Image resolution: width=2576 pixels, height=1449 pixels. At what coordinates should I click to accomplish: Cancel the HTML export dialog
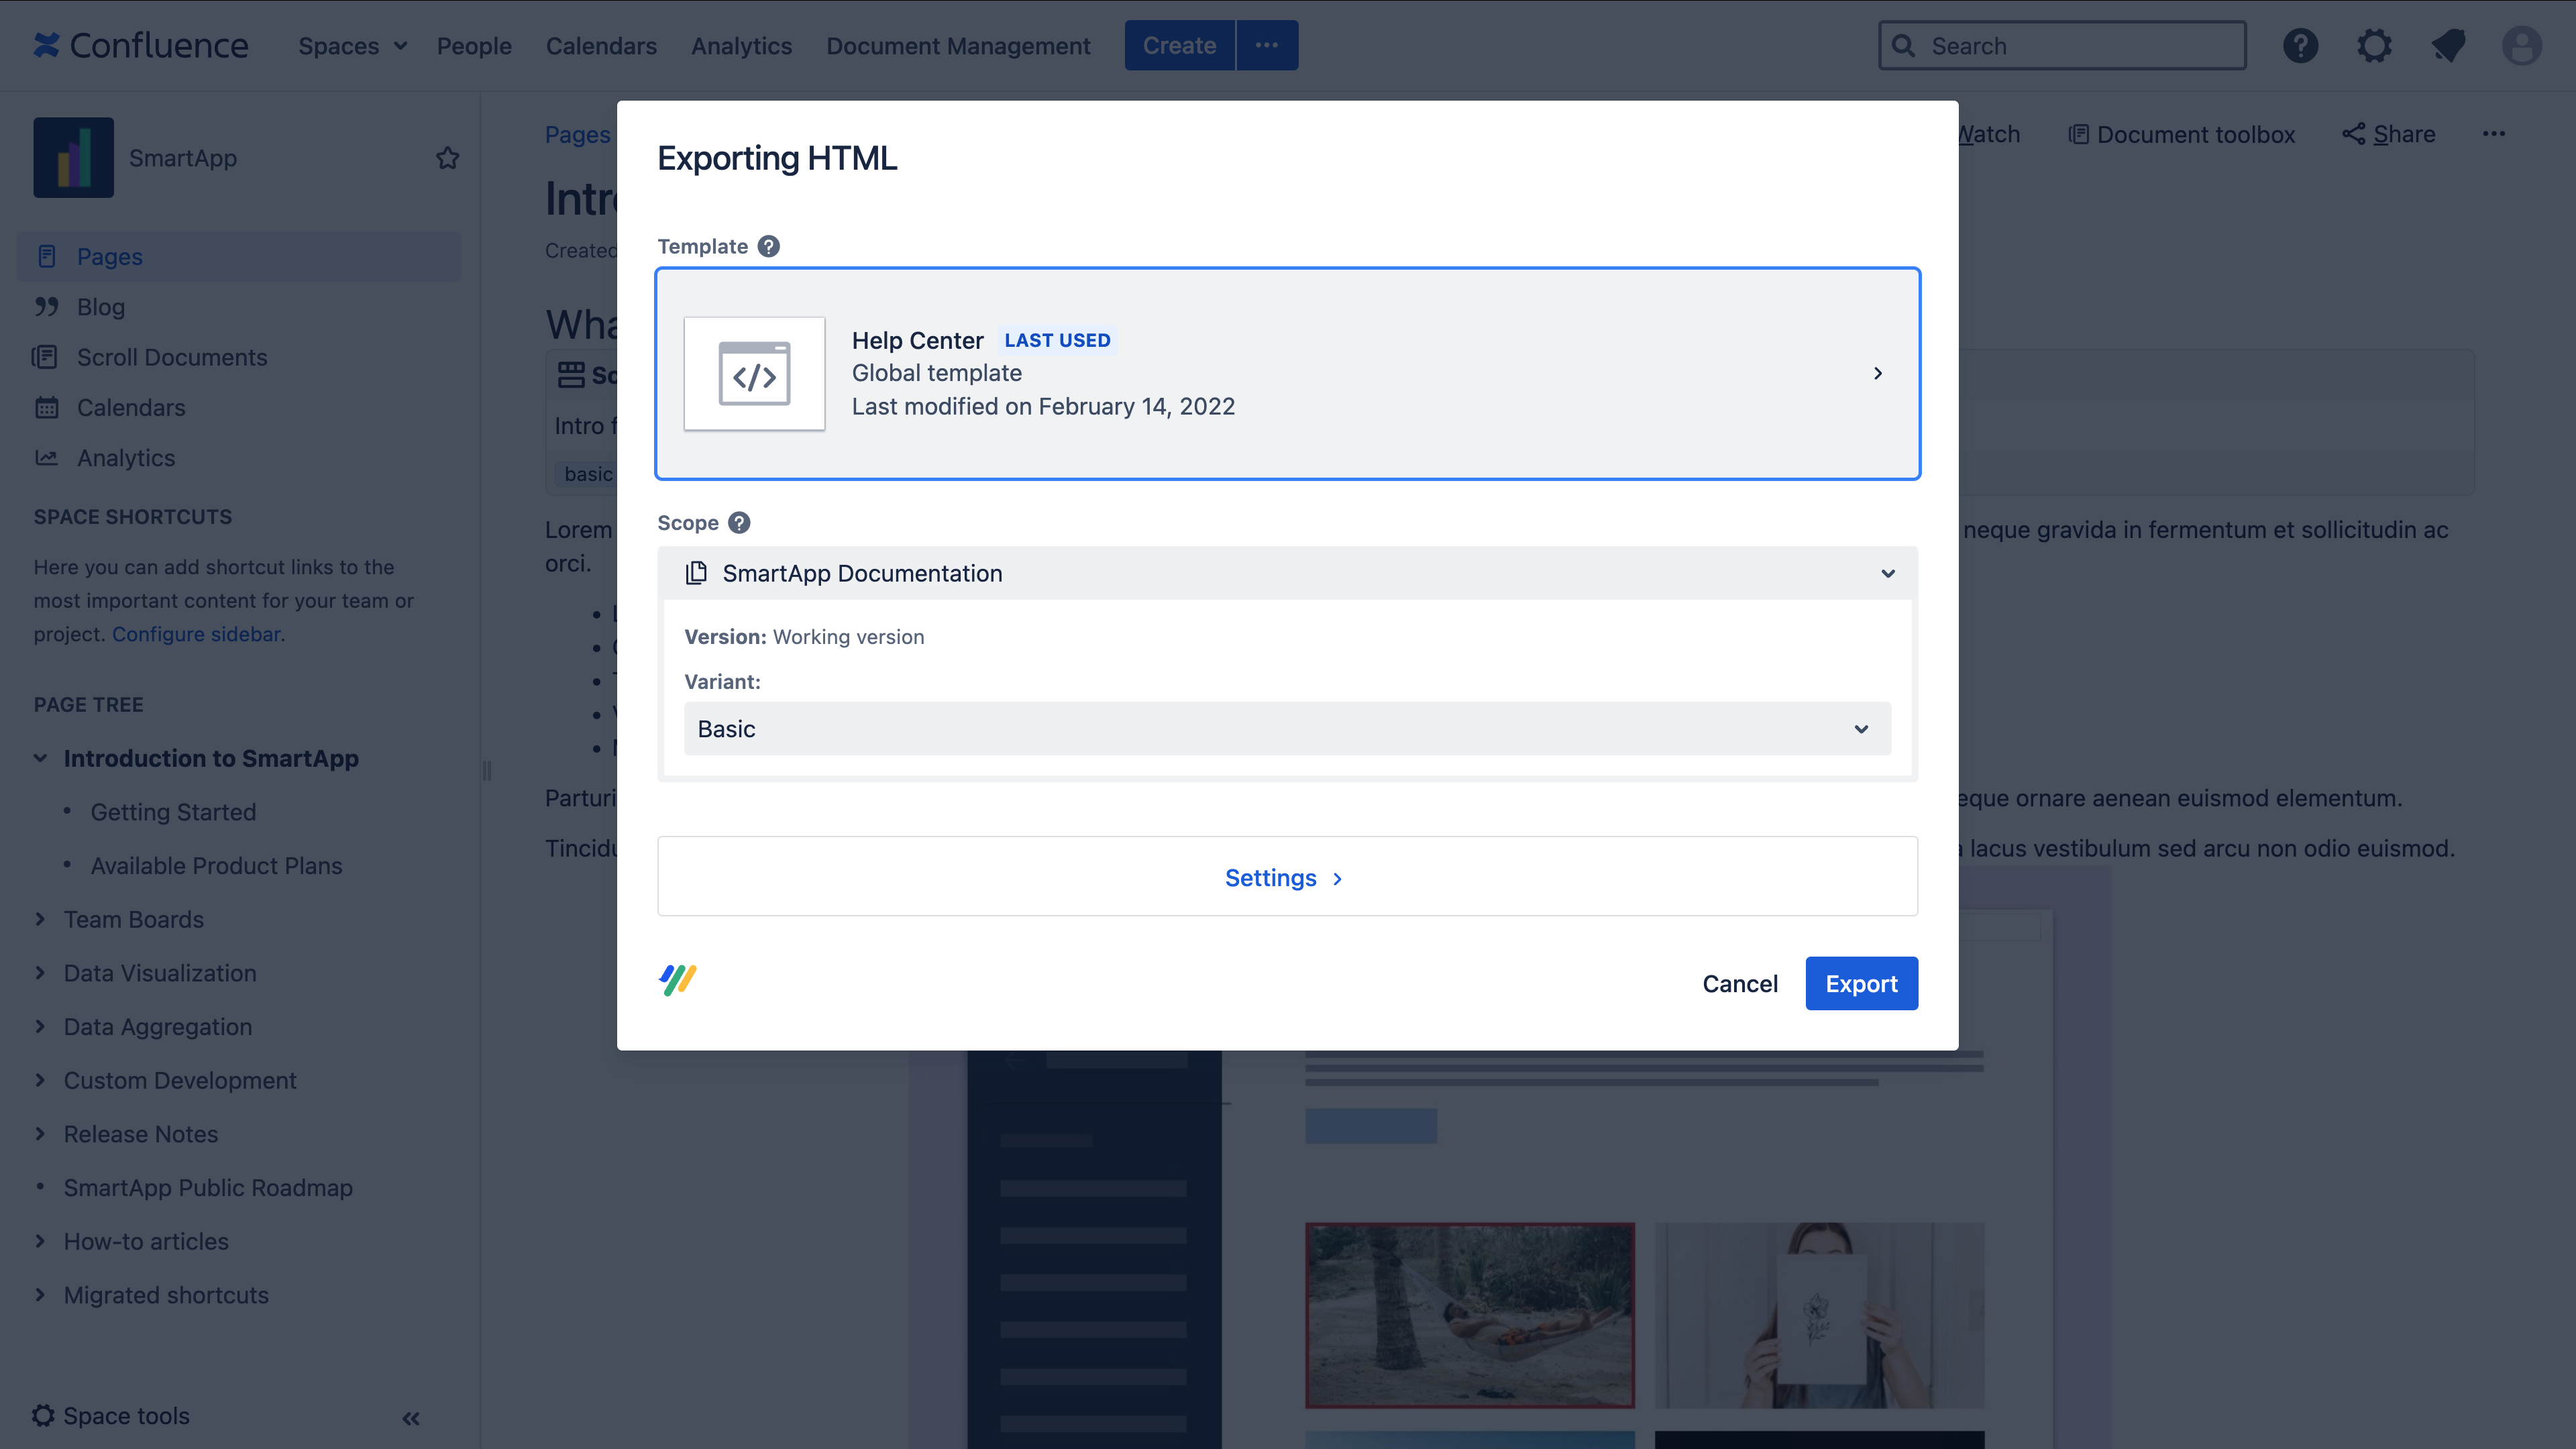(1739, 984)
